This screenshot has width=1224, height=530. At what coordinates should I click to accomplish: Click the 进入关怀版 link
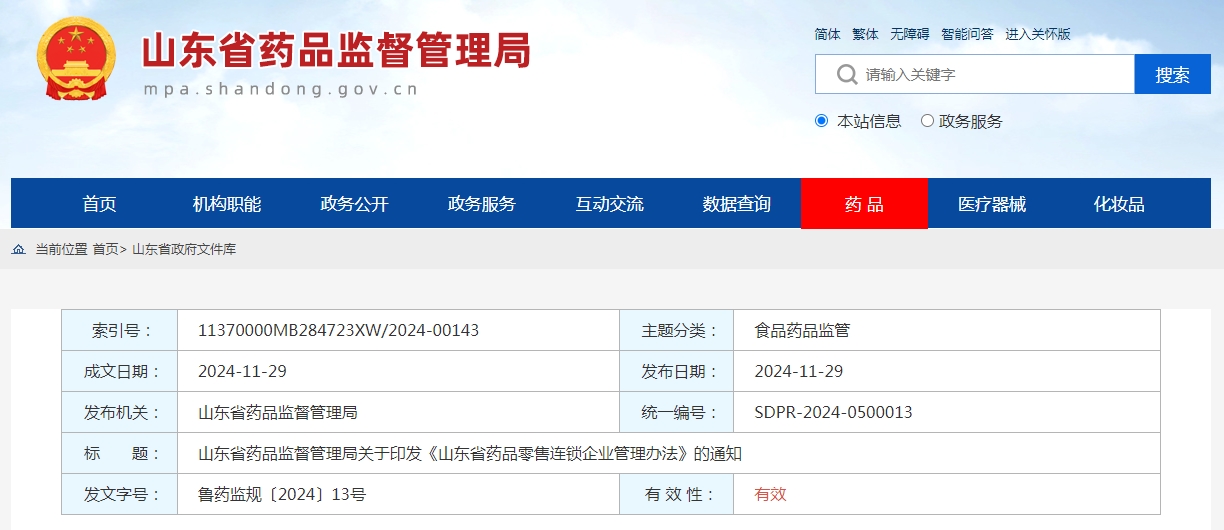[x=1038, y=34]
